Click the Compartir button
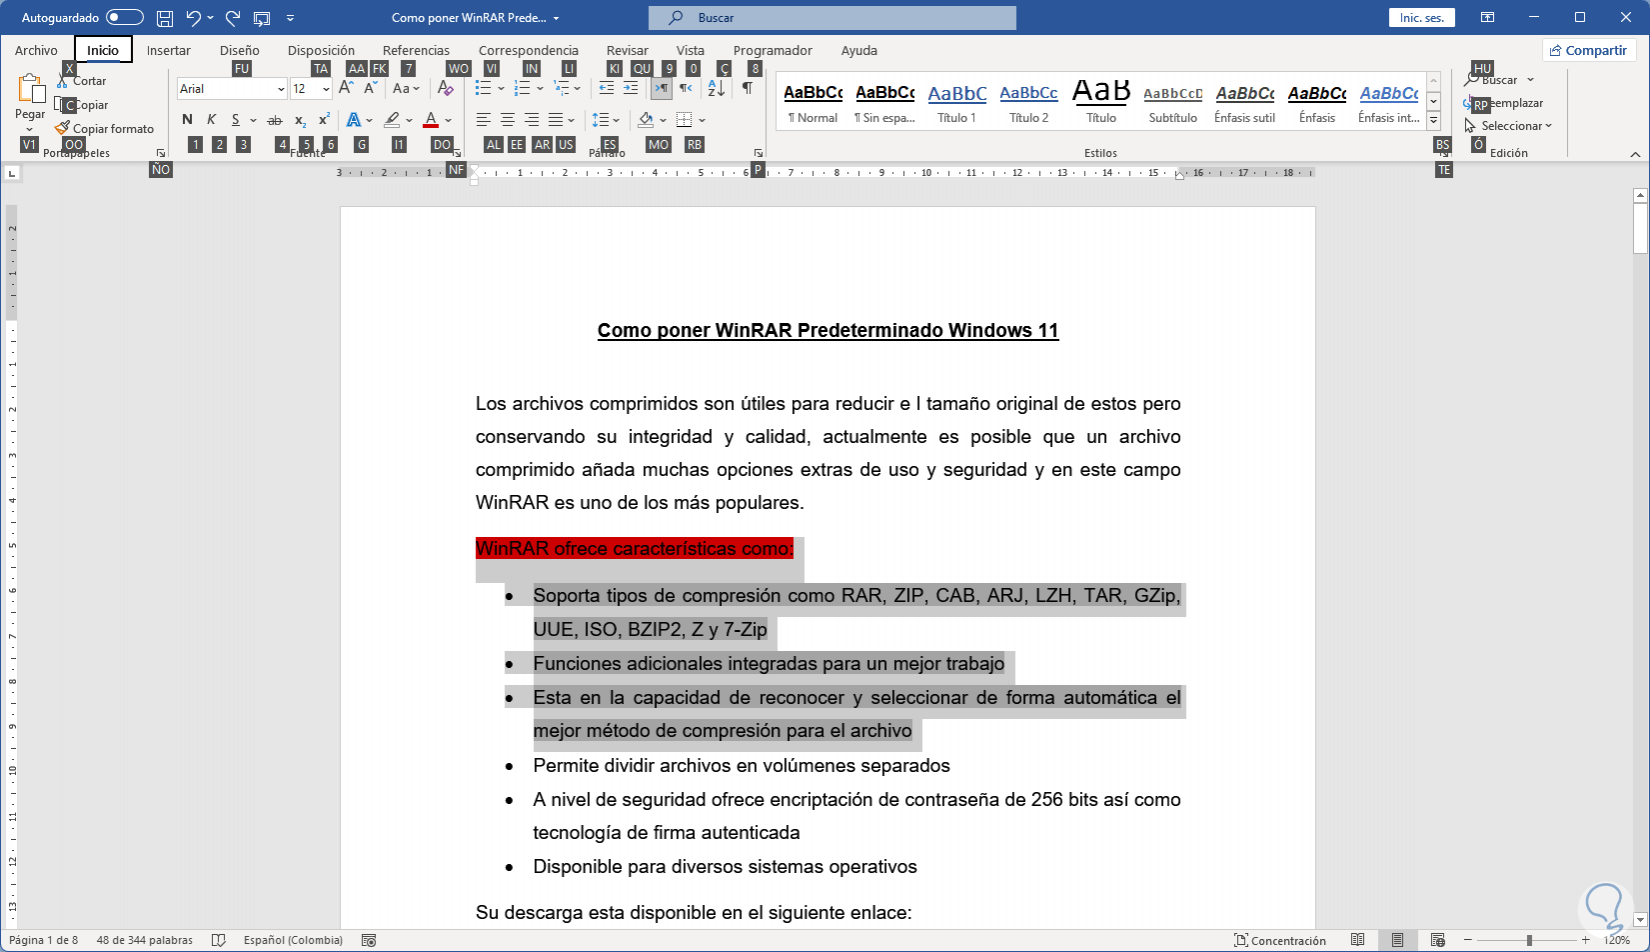This screenshot has width=1650, height=952. pyautogui.click(x=1588, y=50)
